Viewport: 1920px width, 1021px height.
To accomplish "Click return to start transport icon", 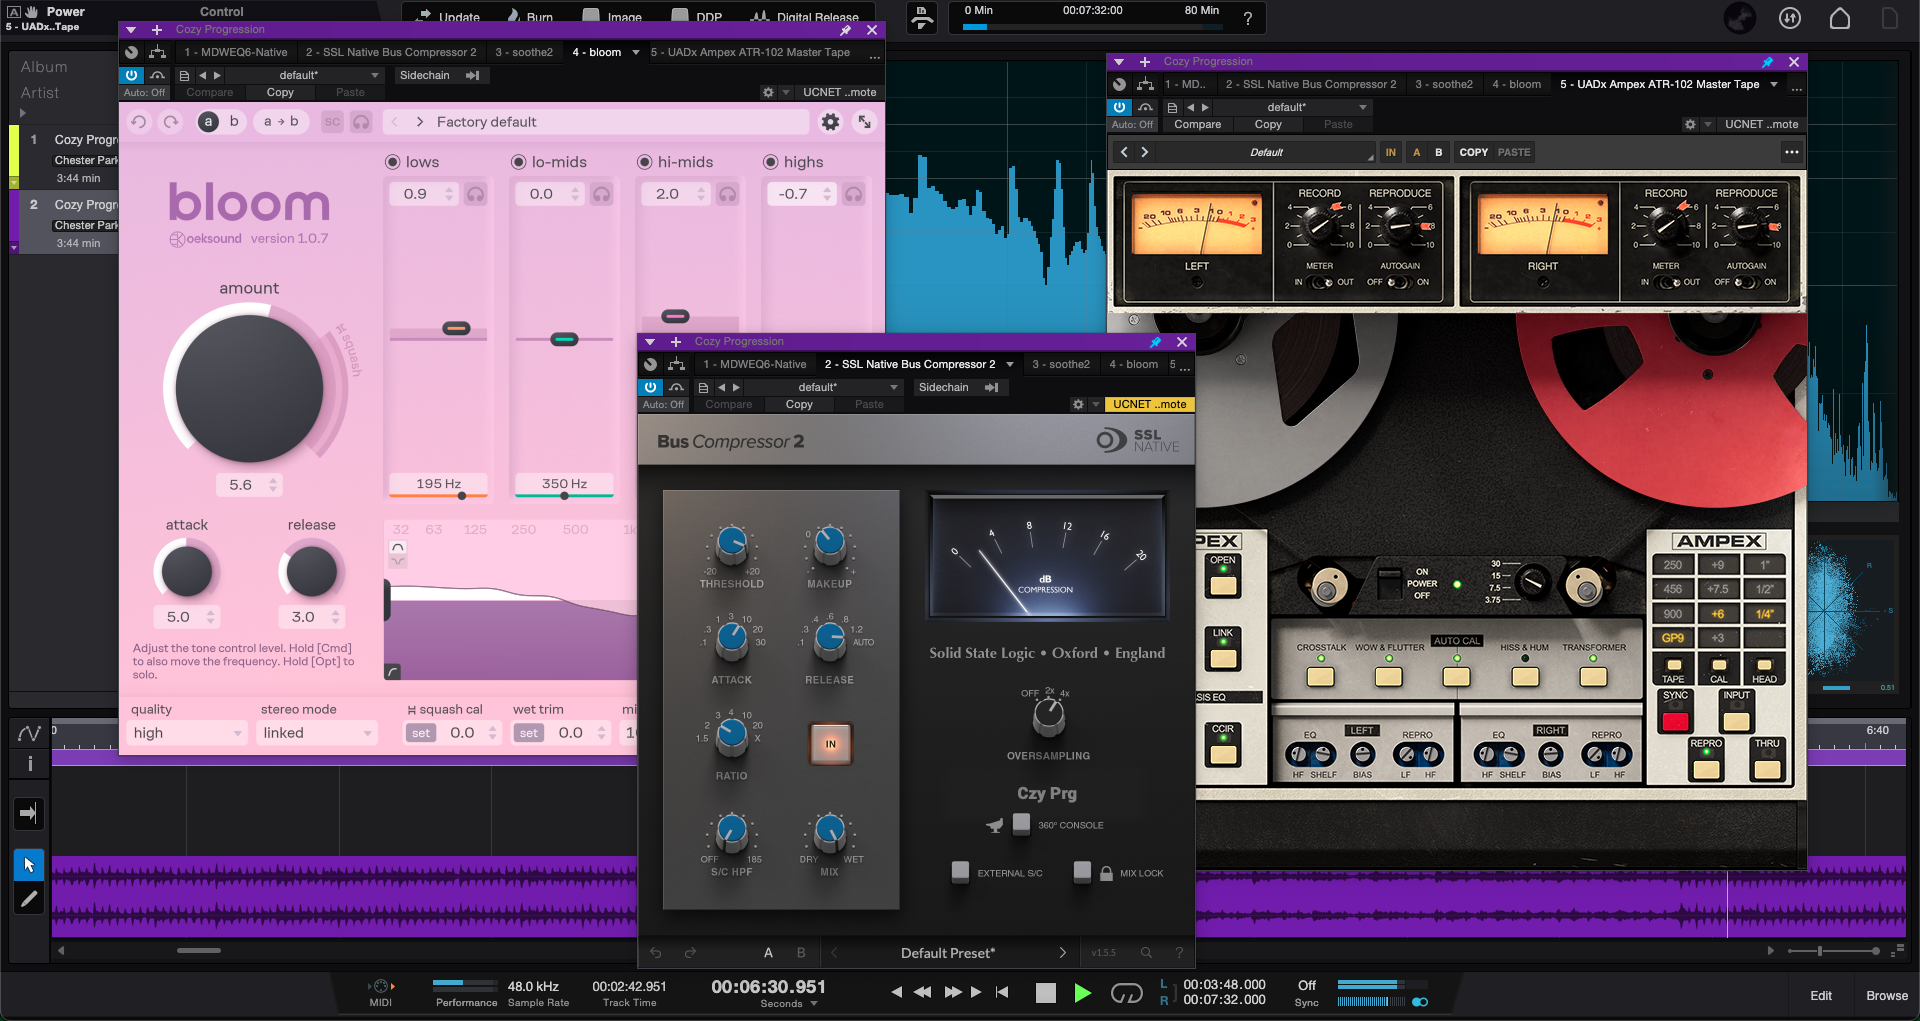I will 1001,992.
